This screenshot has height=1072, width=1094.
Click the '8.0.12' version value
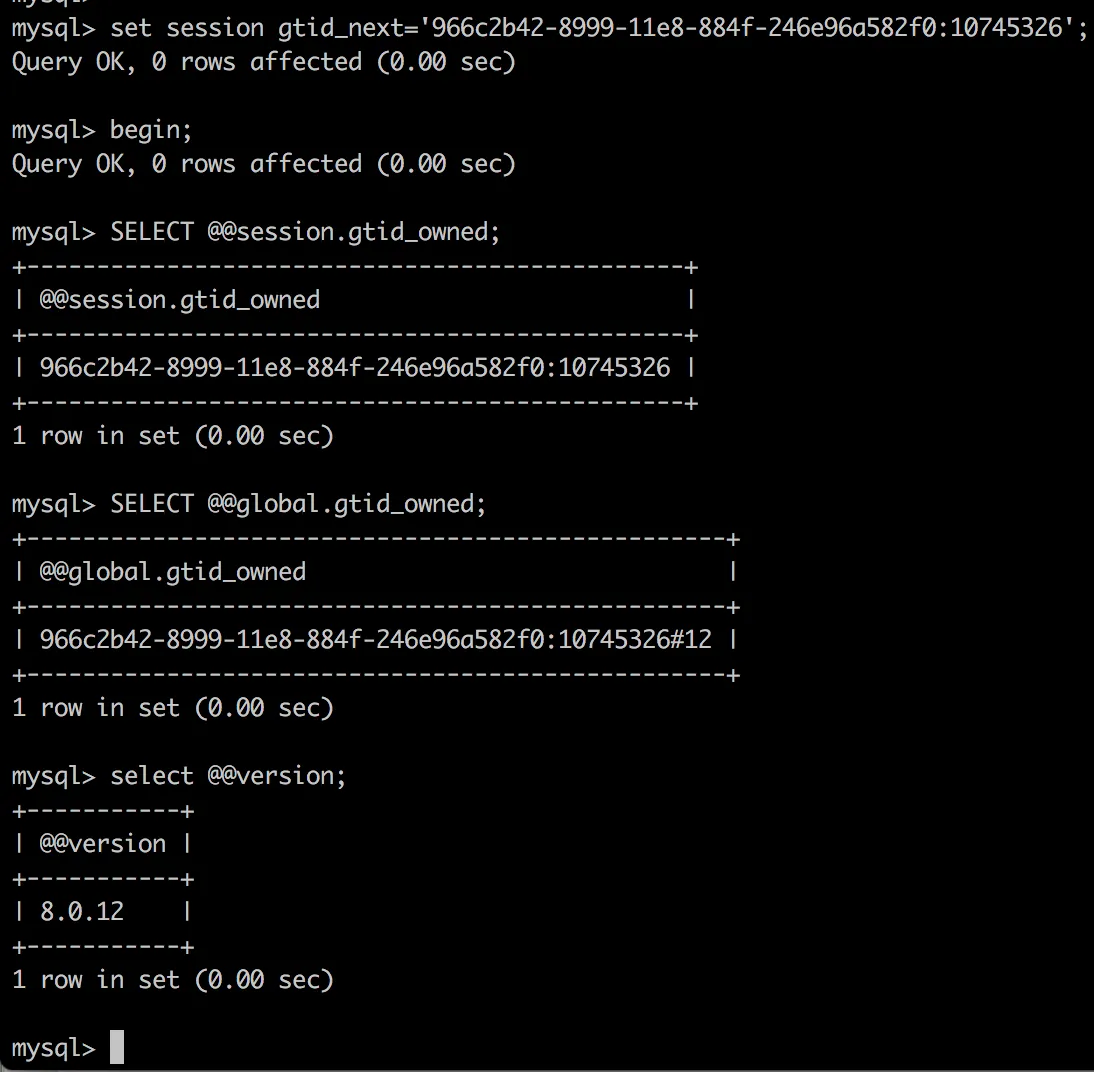[82, 912]
